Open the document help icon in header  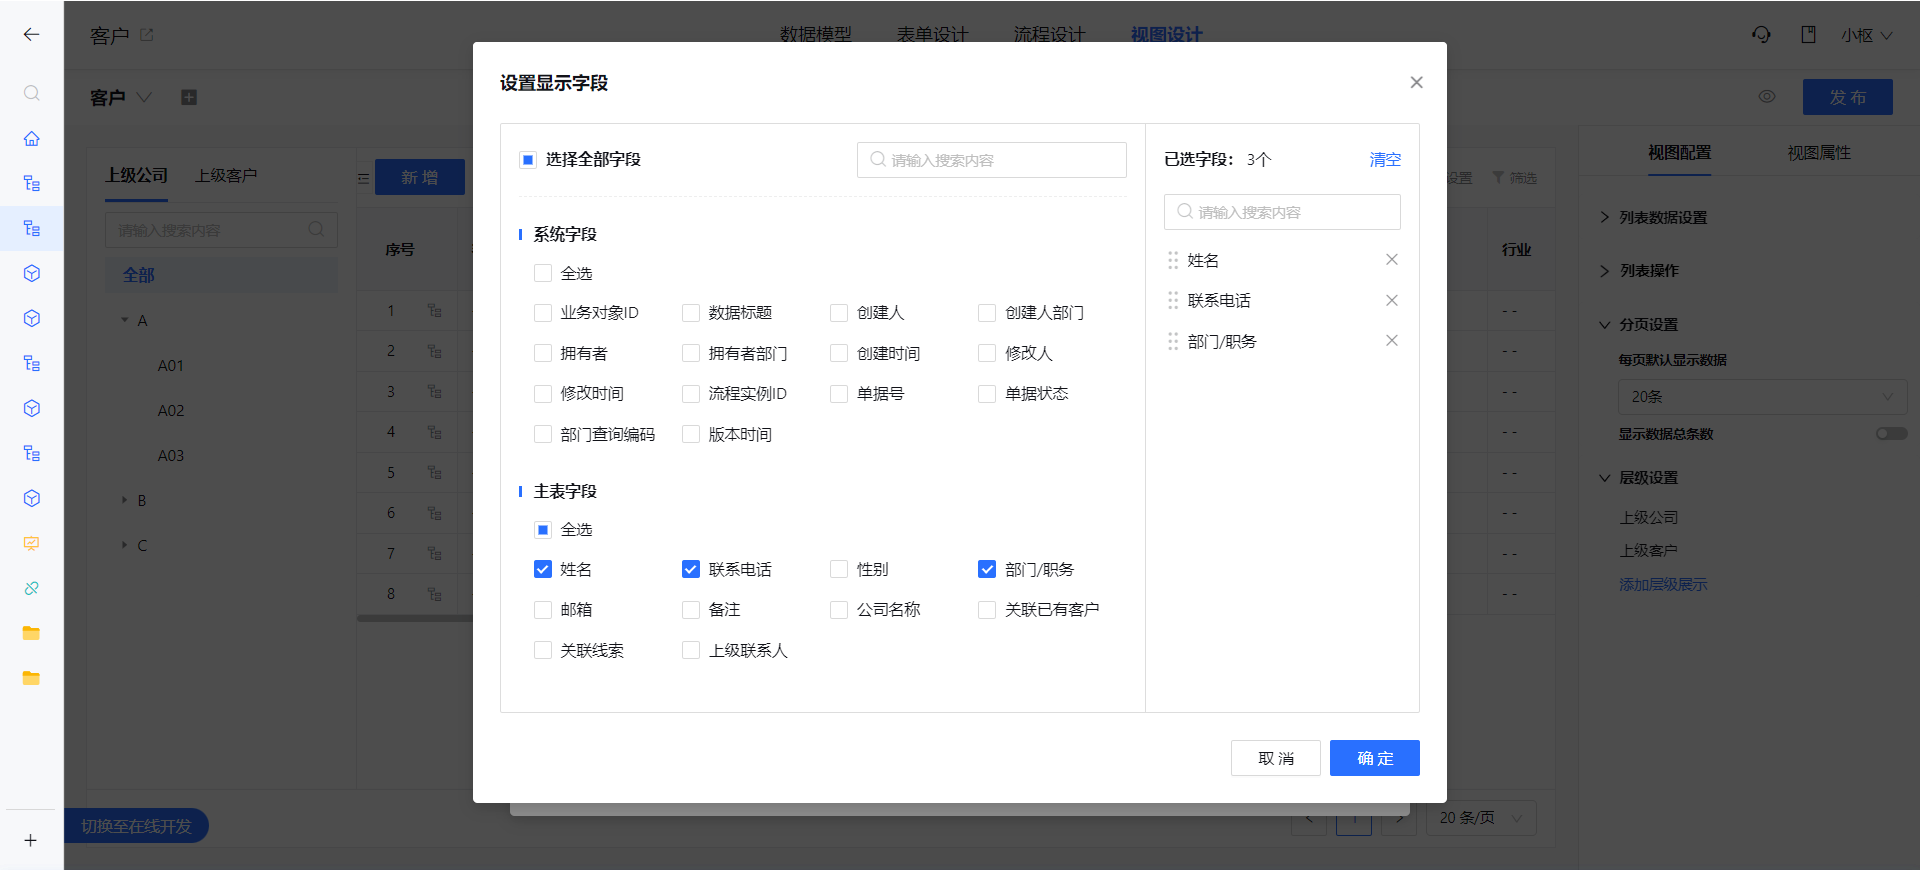[1808, 34]
